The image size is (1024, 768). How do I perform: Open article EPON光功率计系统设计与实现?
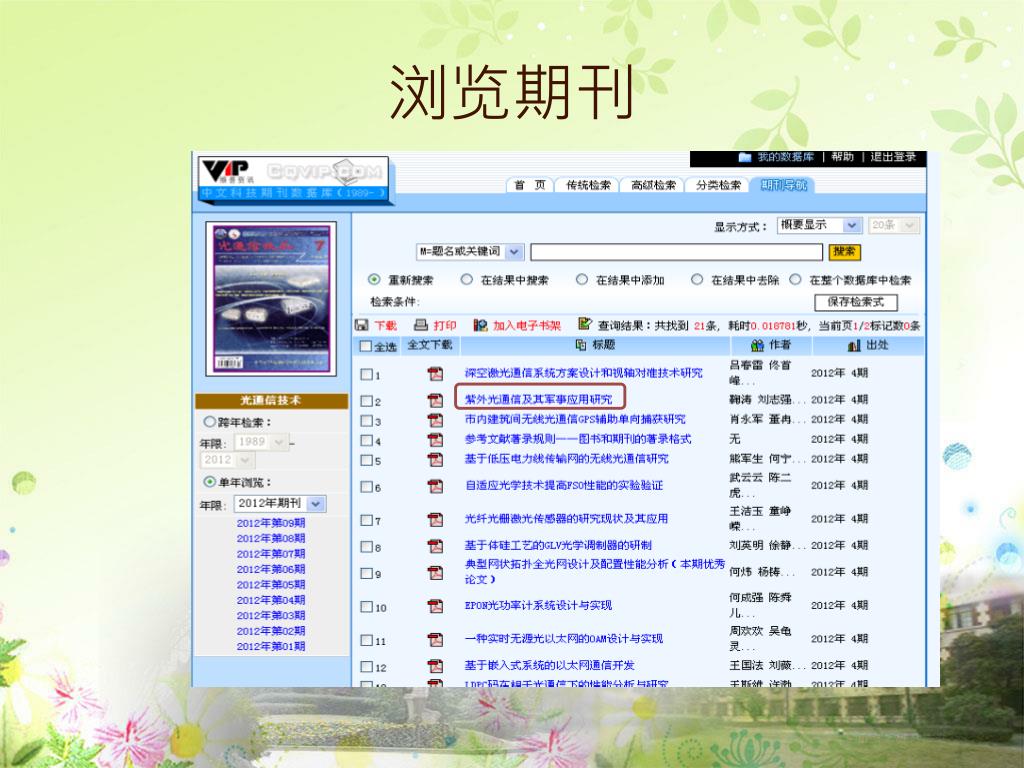pyautogui.click(x=538, y=605)
